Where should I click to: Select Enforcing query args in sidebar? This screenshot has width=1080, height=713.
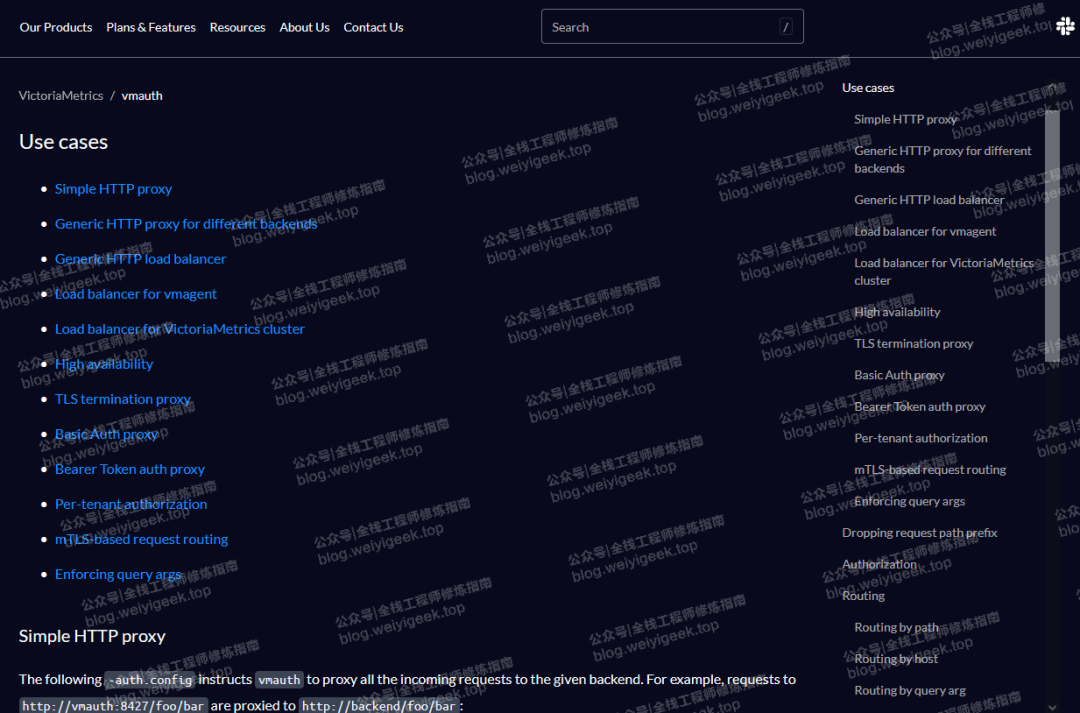point(909,502)
